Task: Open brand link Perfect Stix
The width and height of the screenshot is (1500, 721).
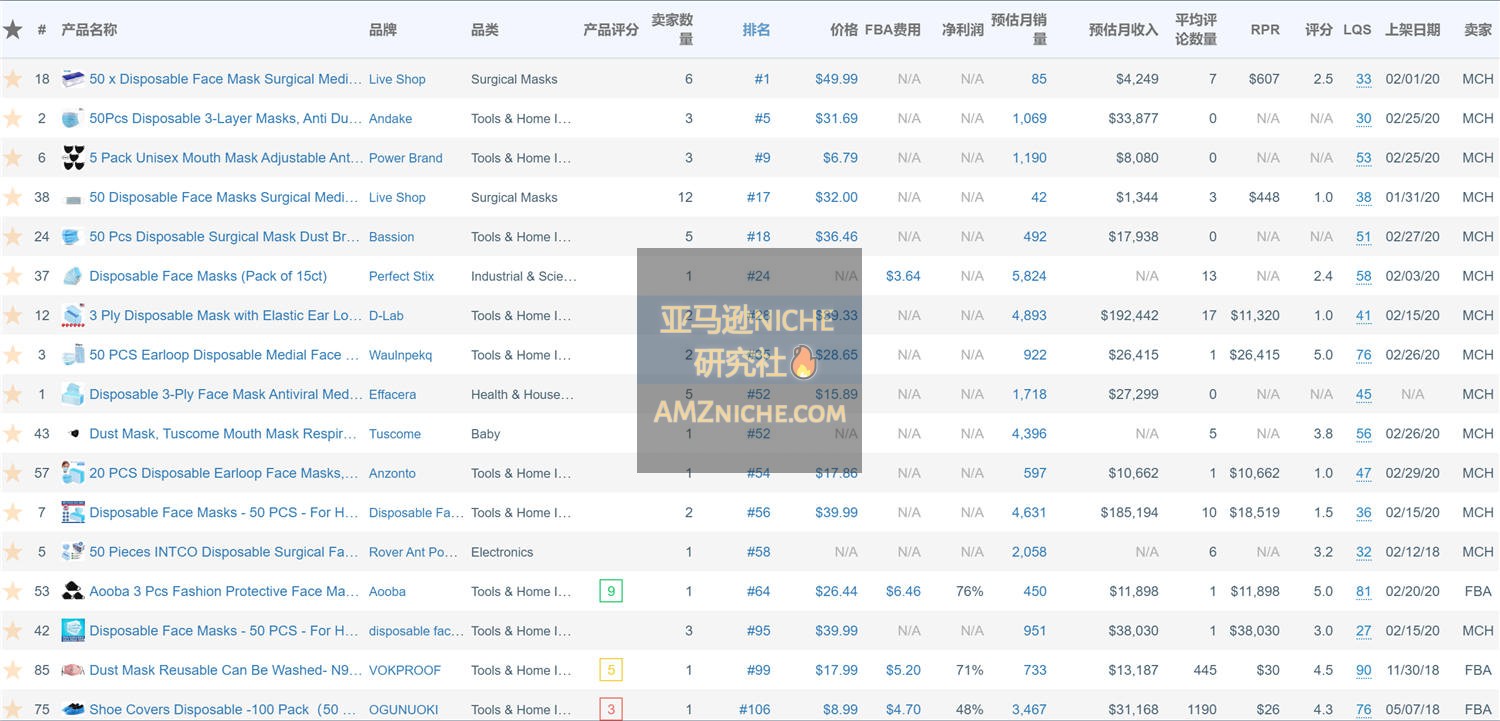Action: [x=401, y=276]
